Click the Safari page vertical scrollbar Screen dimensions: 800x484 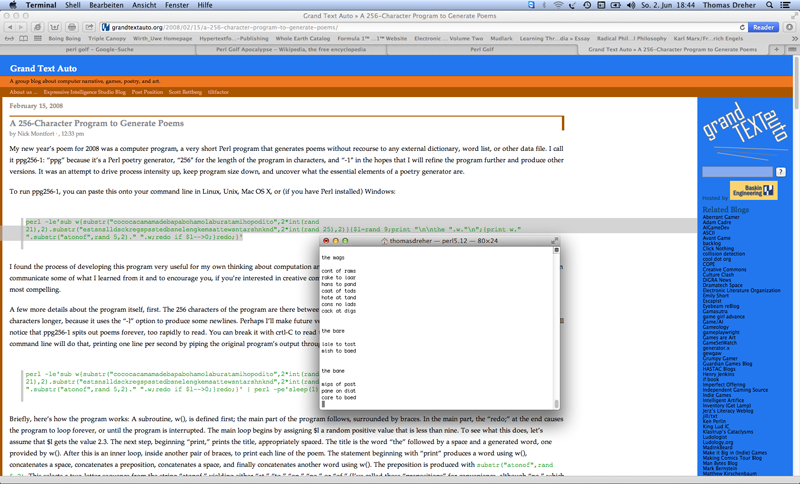click(796, 82)
